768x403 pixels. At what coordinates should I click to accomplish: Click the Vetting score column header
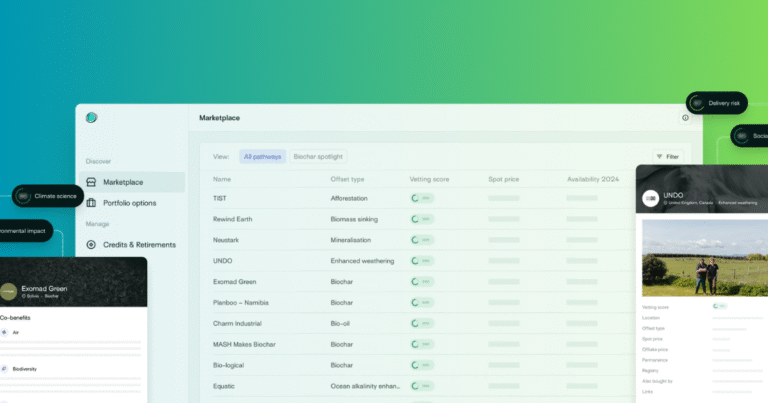[x=429, y=179]
